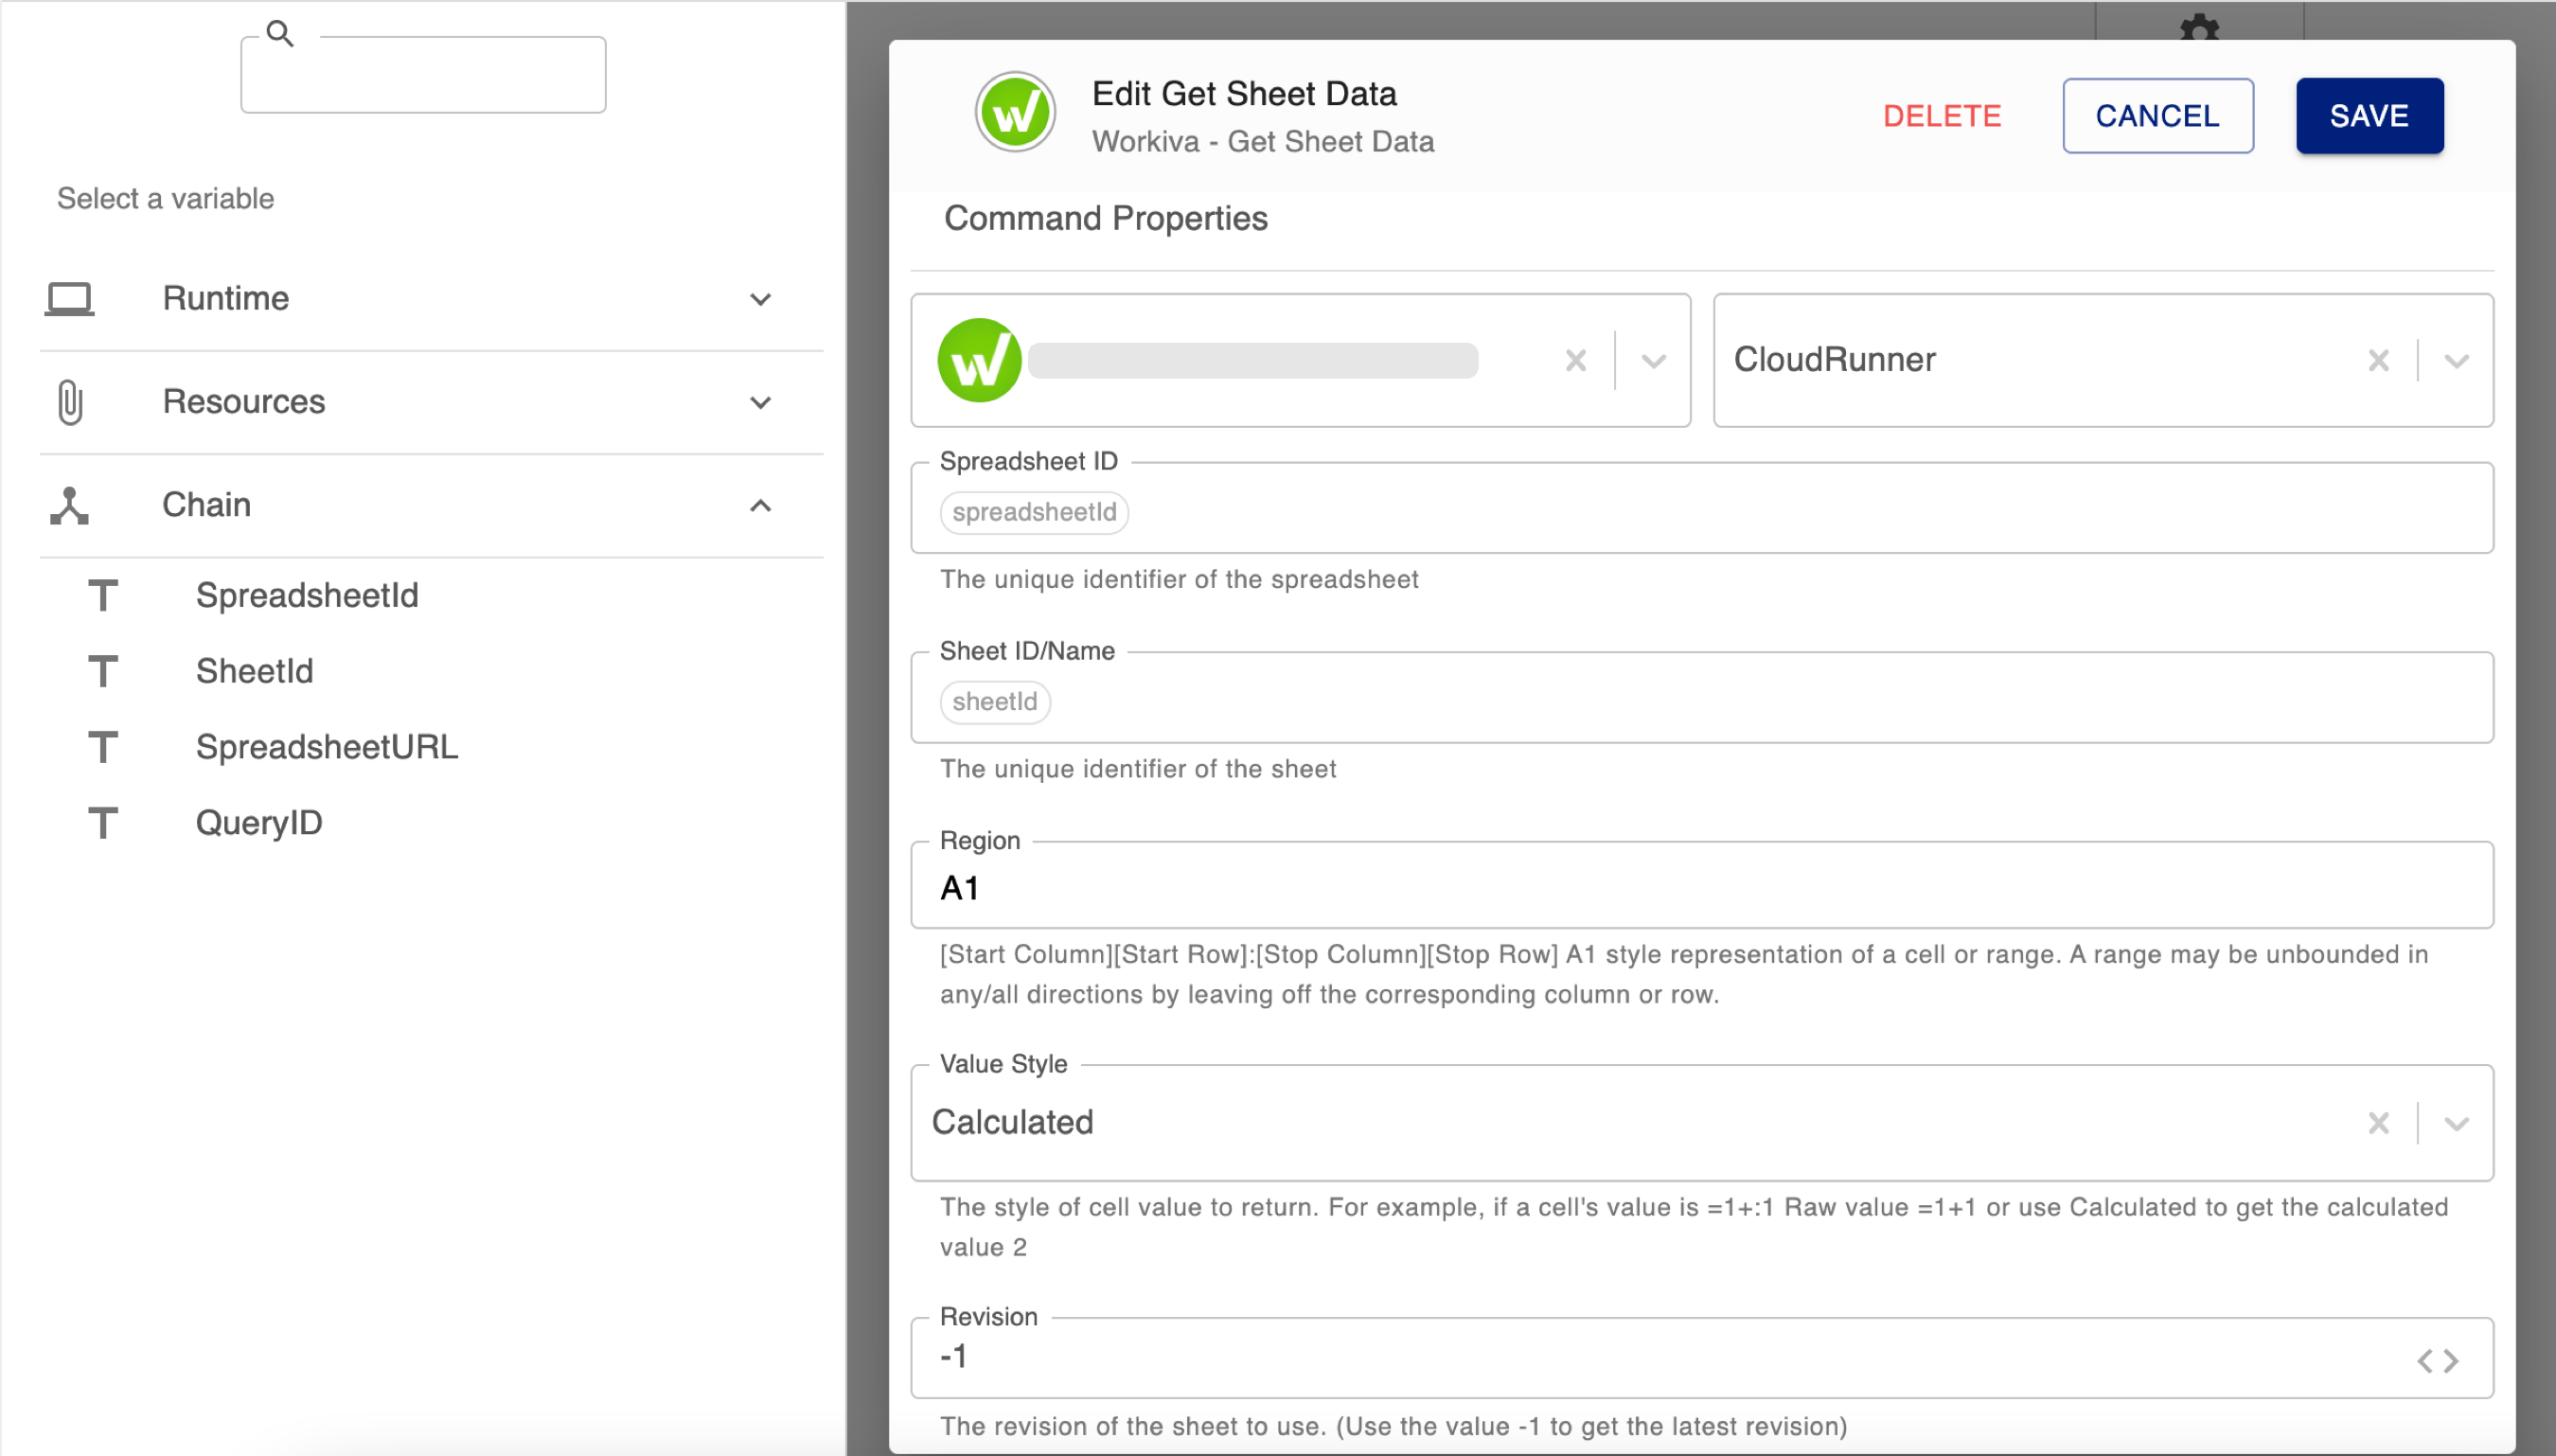The height and width of the screenshot is (1456, 2556).
Task: Collapse the Chain section chevron
Action: click(x=761, y=506)
